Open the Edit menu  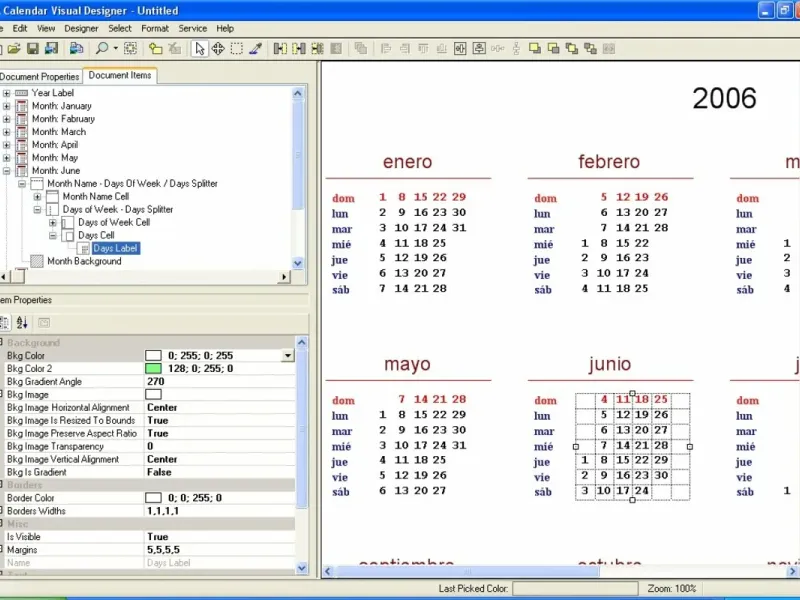pyautogui.click(x=20, y=29)
